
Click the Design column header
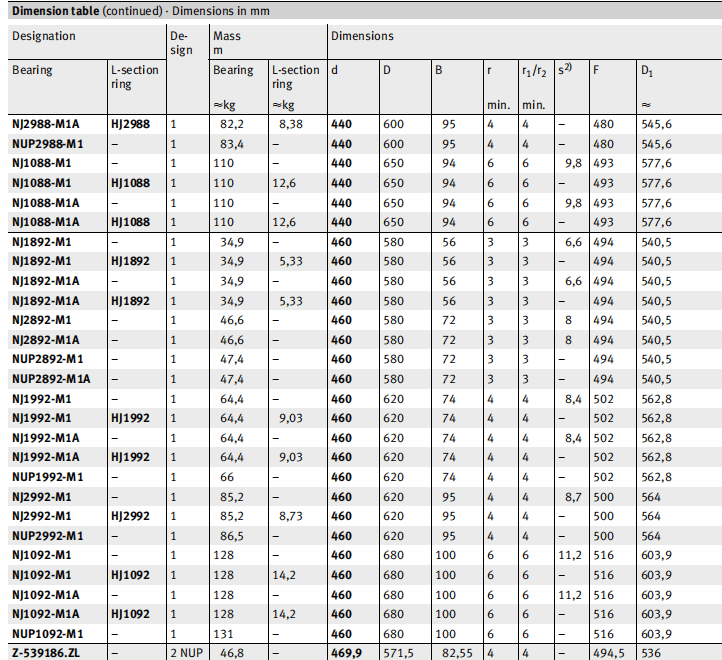click(181, 43)
